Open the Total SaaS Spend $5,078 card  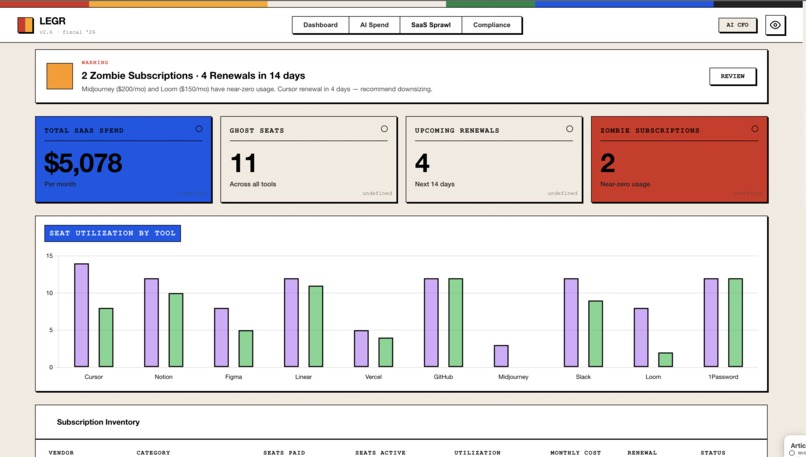click(x=123, y=159)
